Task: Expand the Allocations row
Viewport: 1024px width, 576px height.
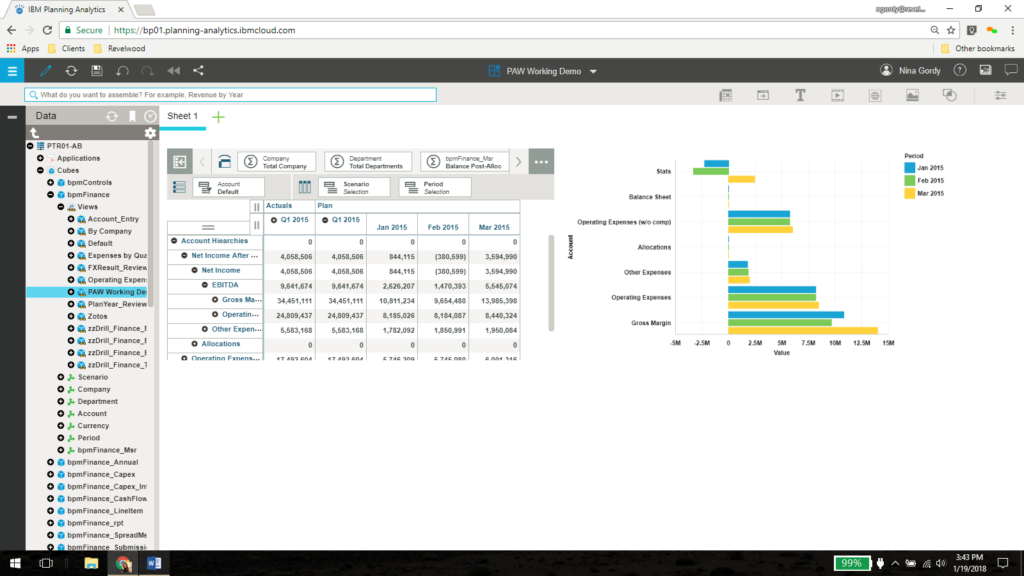Action: point(195,344)
